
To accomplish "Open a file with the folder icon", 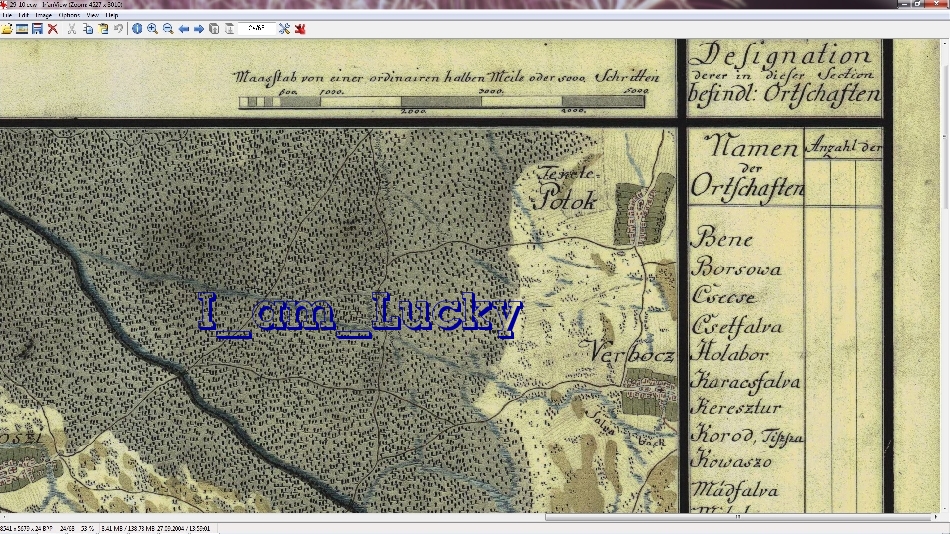I will point(7,28).
